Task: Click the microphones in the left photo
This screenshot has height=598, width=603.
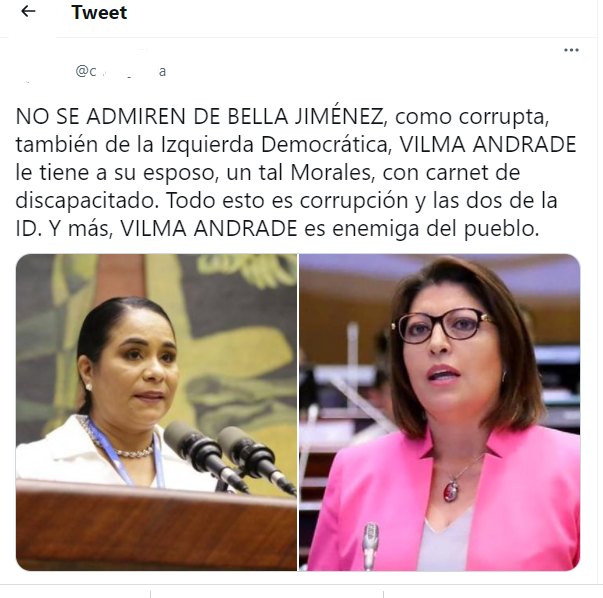Action: pos(229,456)
